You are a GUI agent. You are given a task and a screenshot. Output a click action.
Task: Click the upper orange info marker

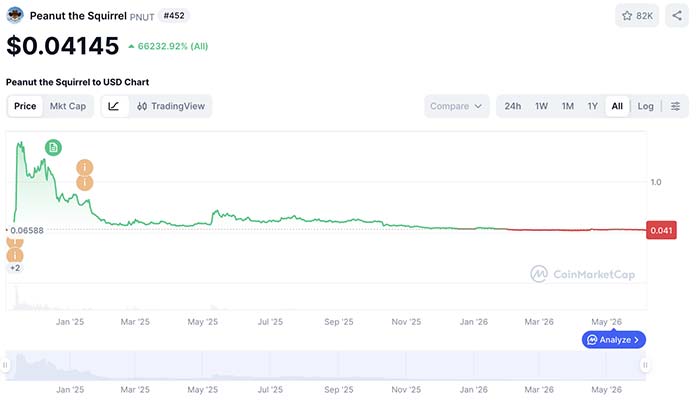tap(84, 167)
